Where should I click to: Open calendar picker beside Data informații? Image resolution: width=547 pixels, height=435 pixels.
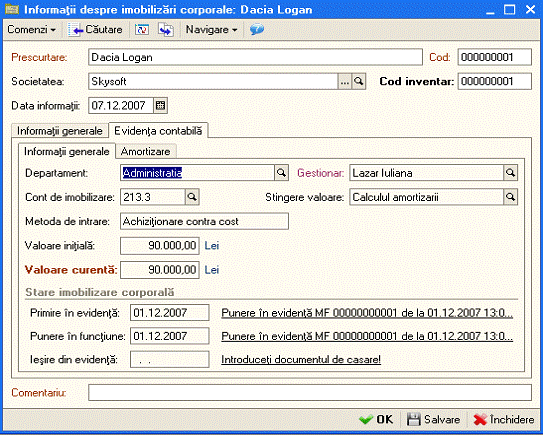(x=160, y=105)
